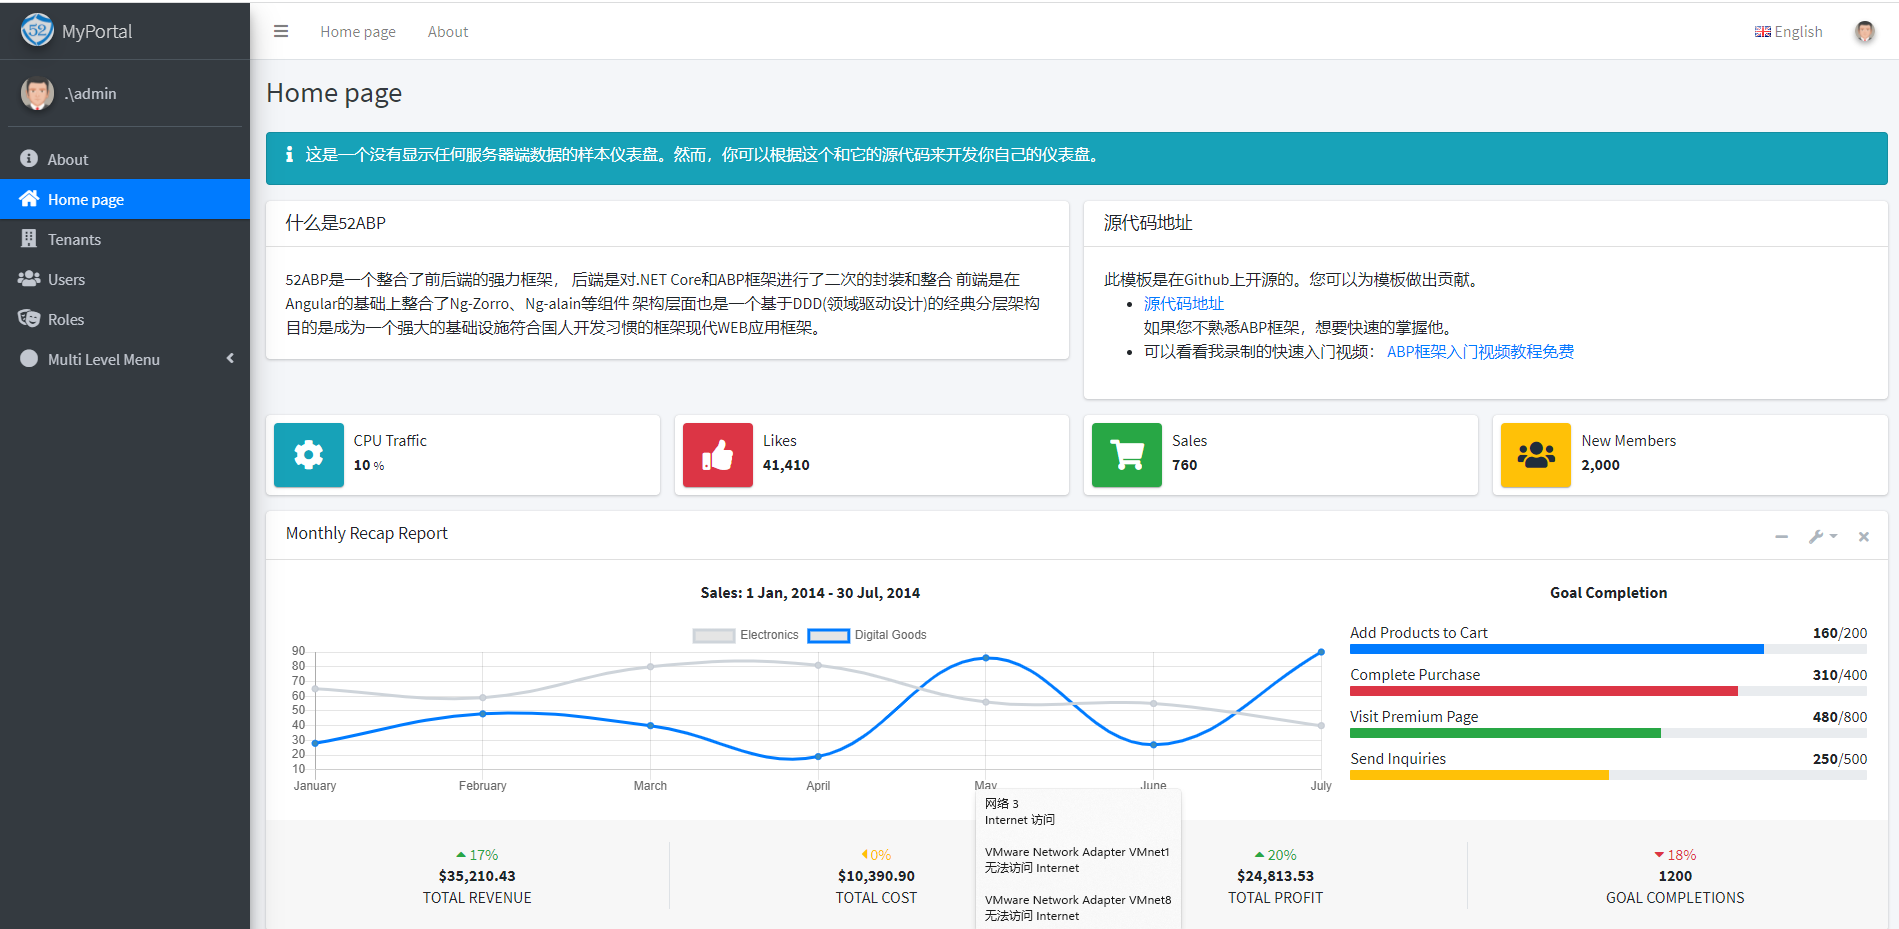
Task: Open the user avatar in top-right corner
Action: 1864,32
